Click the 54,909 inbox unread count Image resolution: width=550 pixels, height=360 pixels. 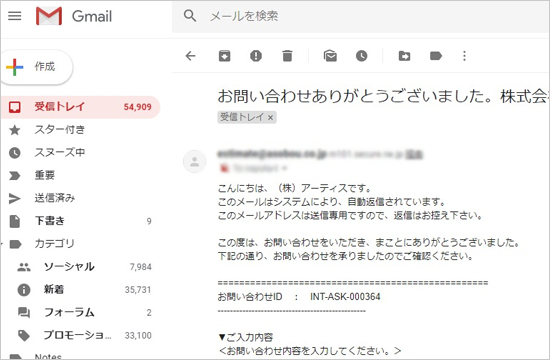click(138, 107)
